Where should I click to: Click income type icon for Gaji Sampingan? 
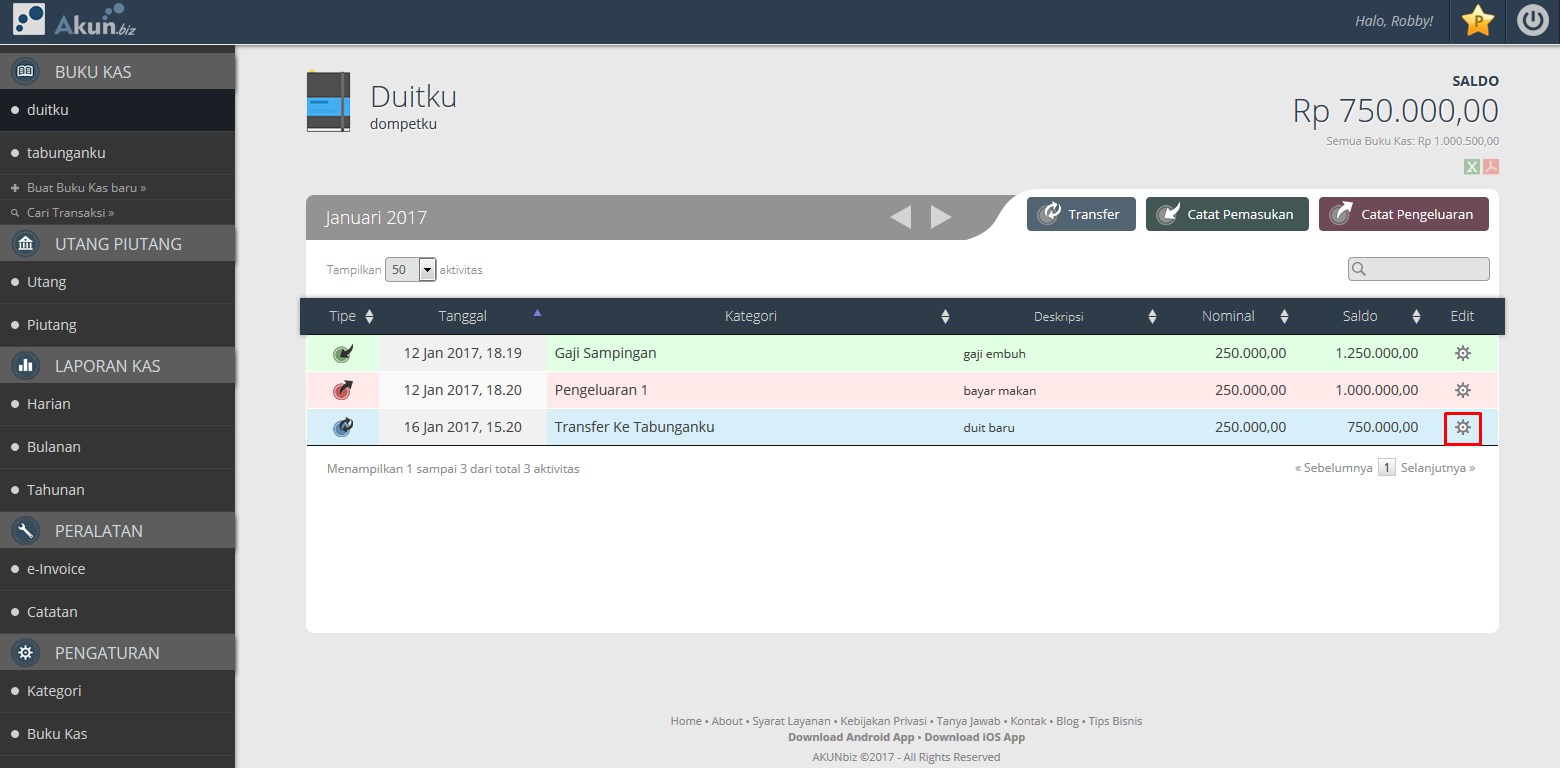[x=343, y=353]
